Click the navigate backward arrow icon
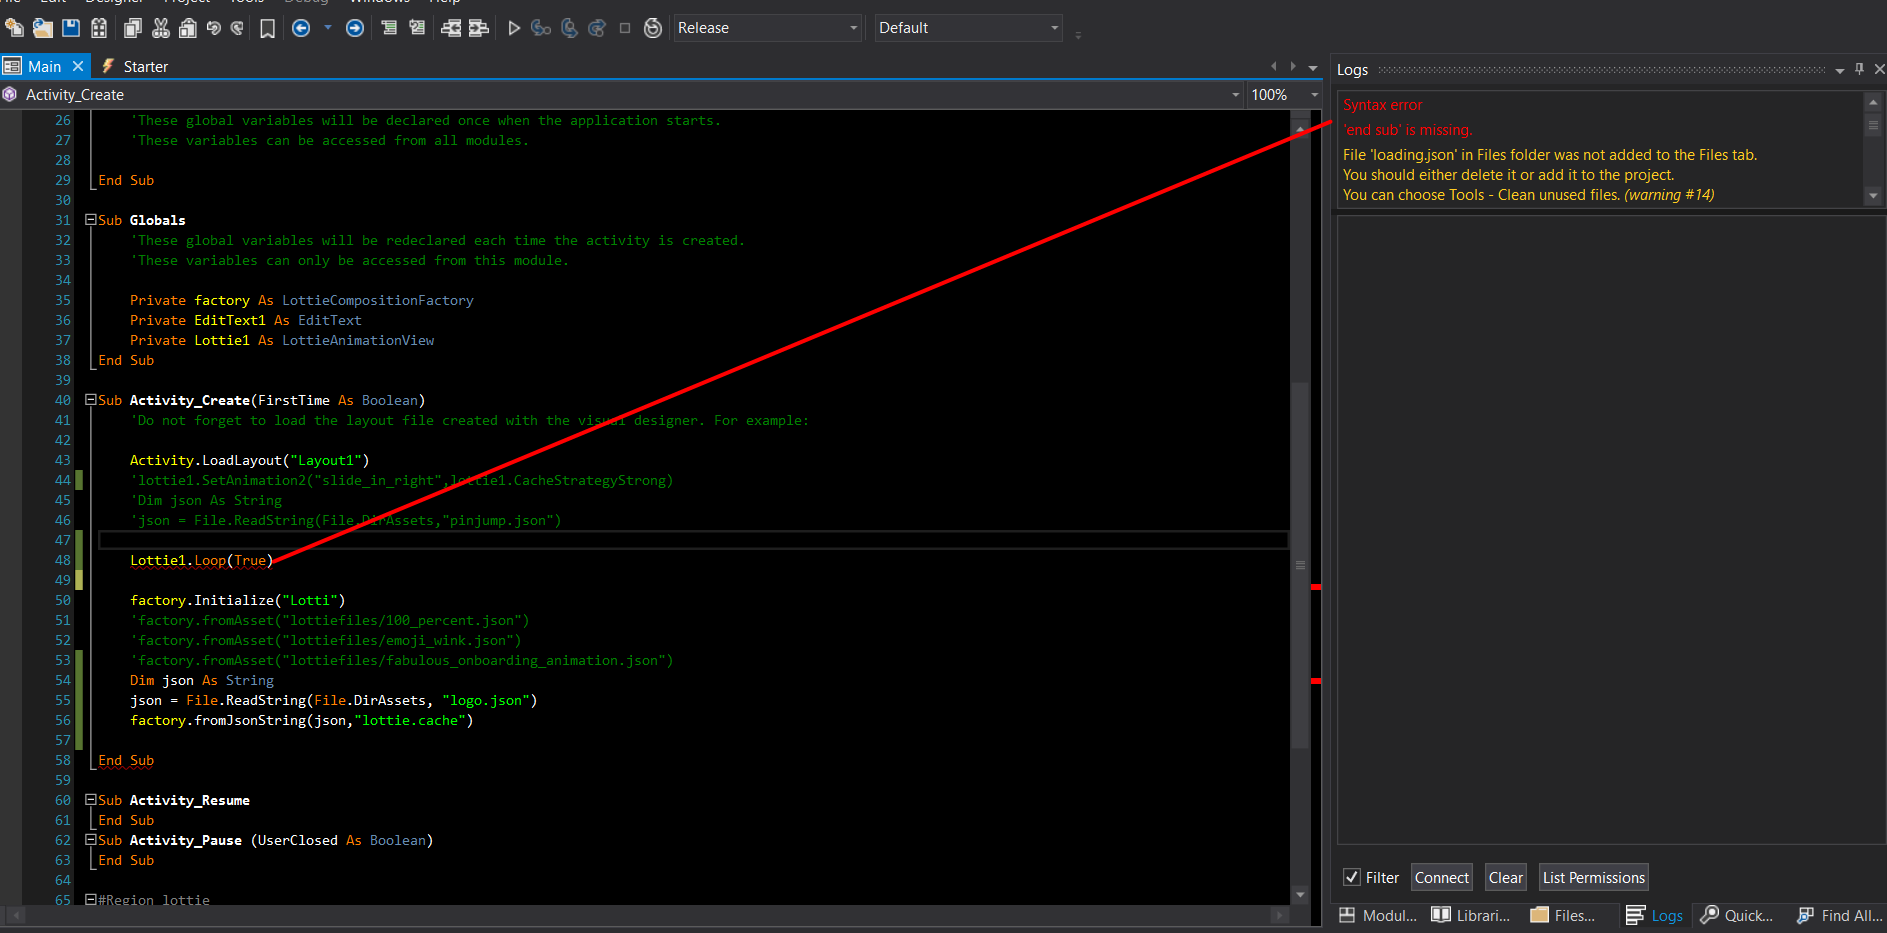This screenshot has width=1887, height=933. pos(301,28)
